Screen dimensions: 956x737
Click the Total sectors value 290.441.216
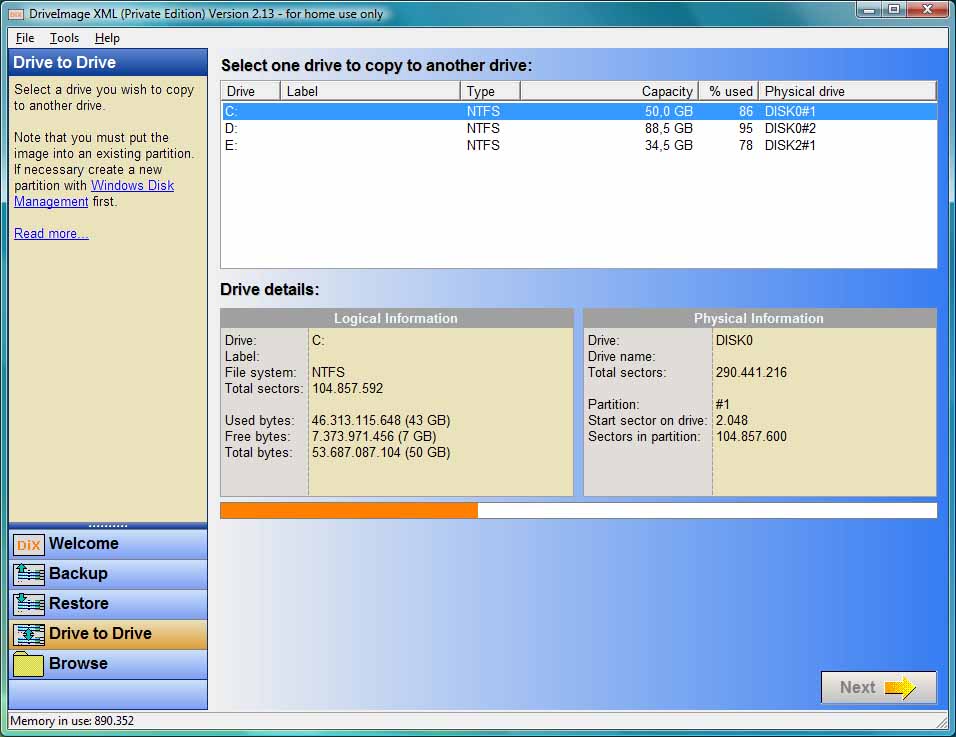pos(751,372)
